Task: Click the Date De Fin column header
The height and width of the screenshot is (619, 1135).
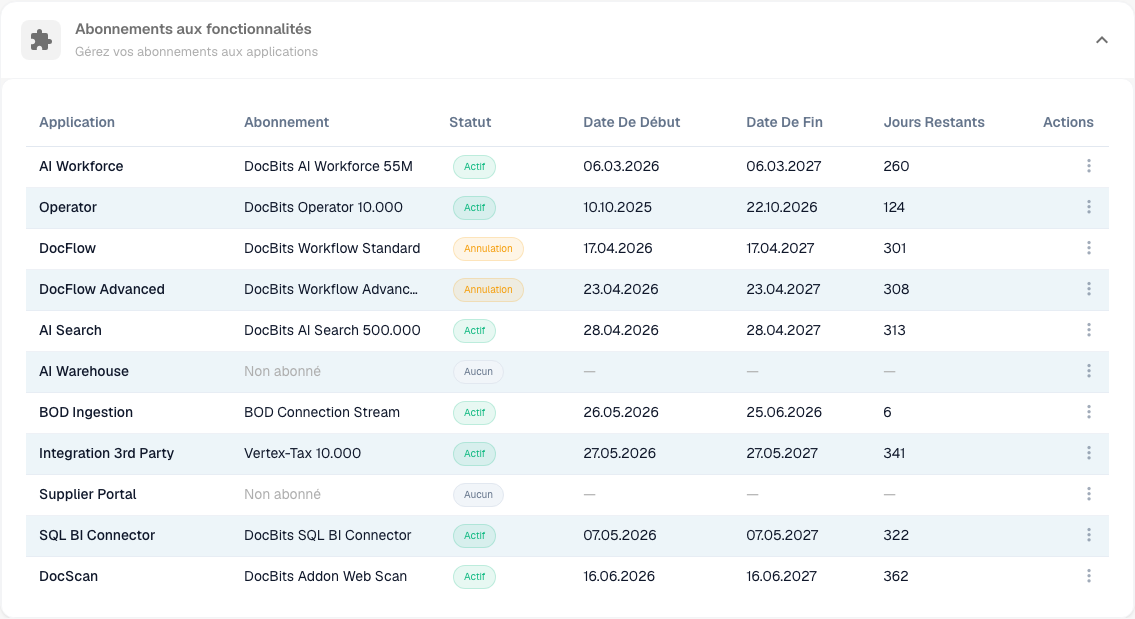Action: 785,122
